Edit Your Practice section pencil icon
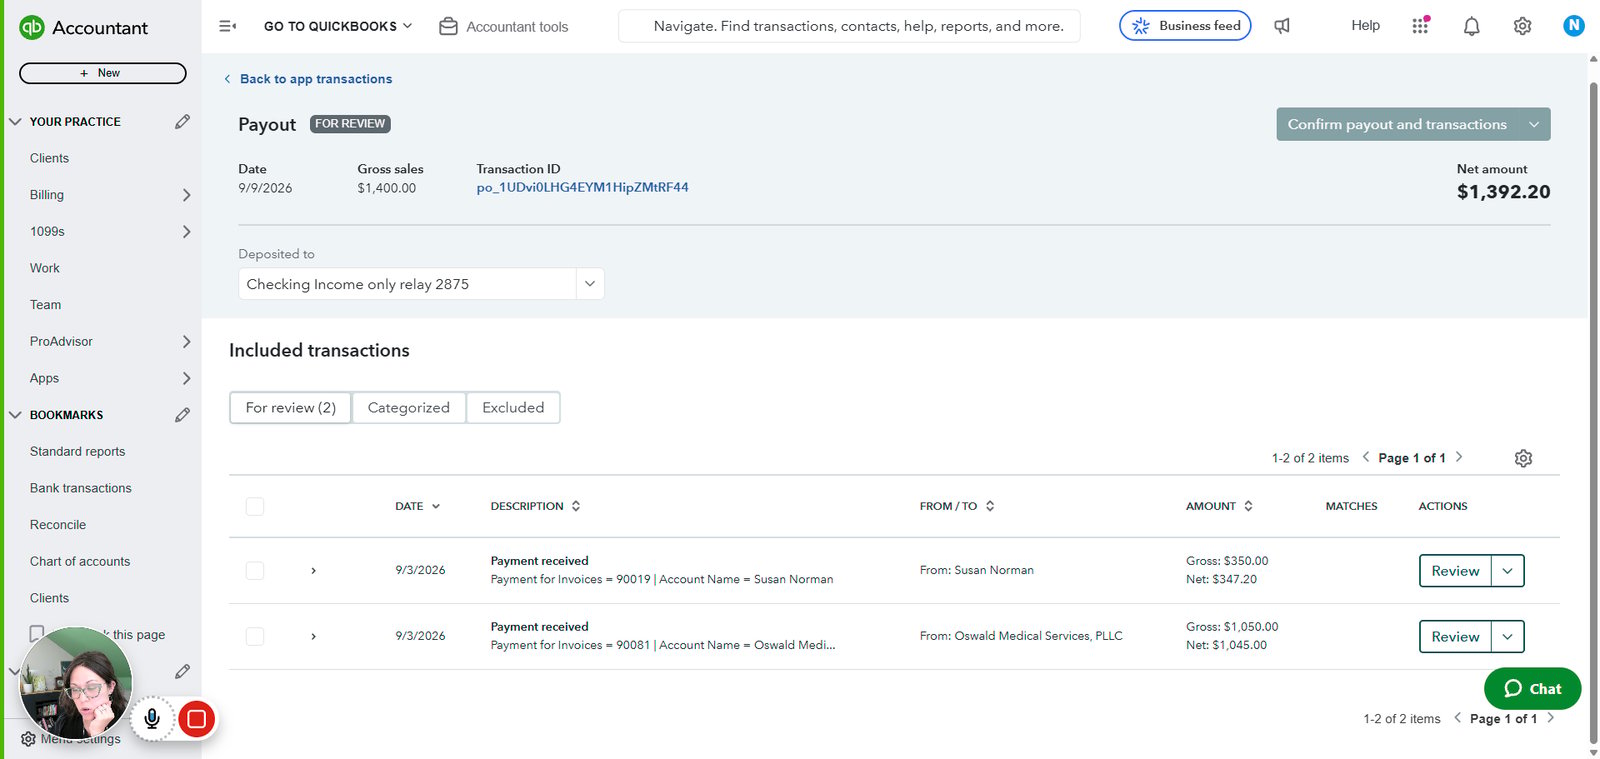 click(x=182, y=121)
